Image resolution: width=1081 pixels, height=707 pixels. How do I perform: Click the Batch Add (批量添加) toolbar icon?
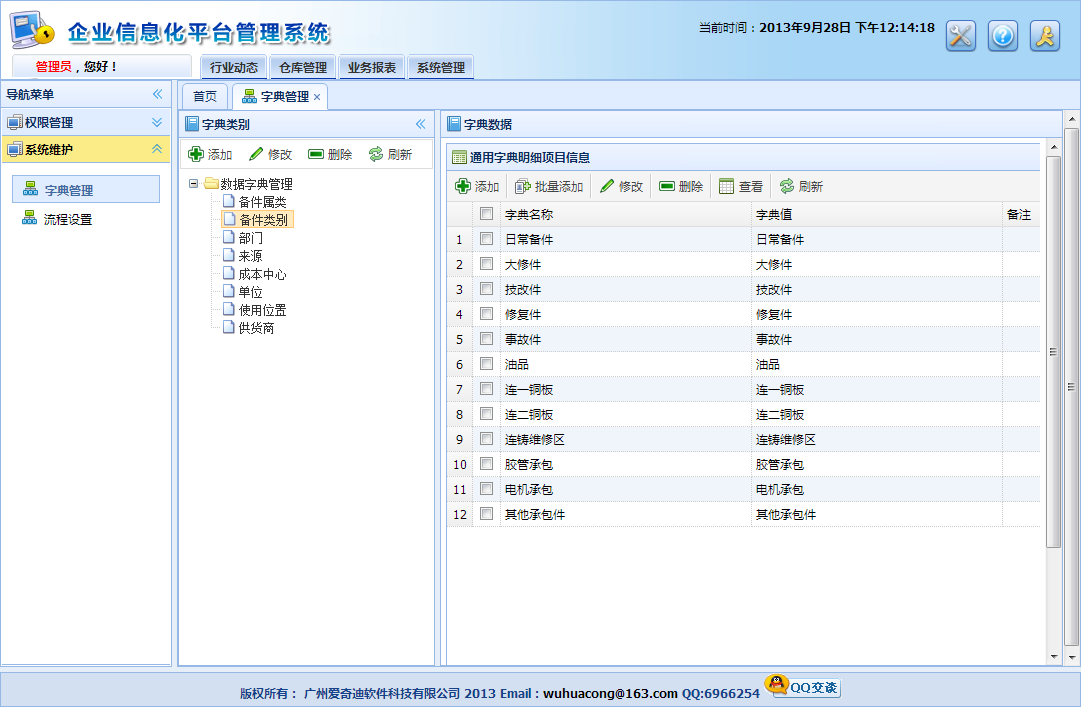(522, 186)
